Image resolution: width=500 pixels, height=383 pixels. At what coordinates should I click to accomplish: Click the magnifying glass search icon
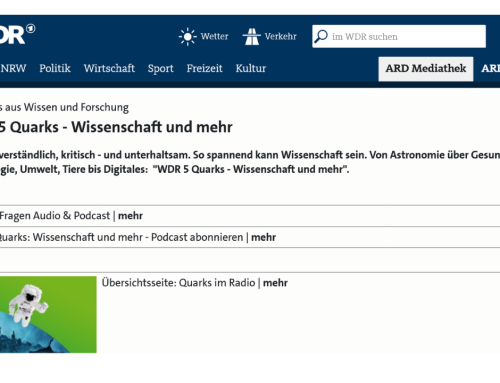[321, 36]
